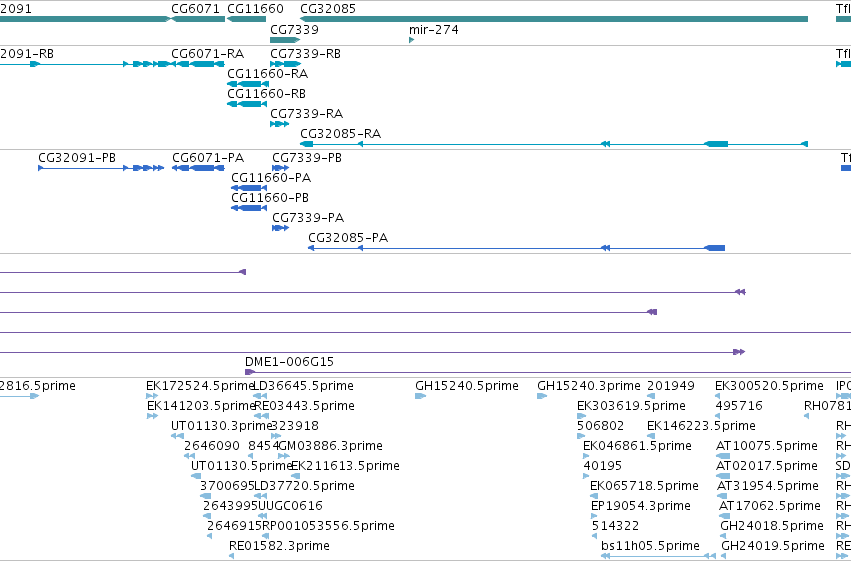Open EST EK046861.5prime
The height and width of the screenshot is (561, 851).
637,446
